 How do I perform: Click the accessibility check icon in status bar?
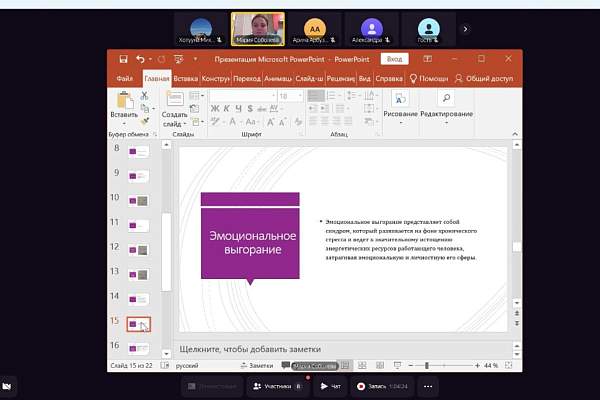point(165,366)
